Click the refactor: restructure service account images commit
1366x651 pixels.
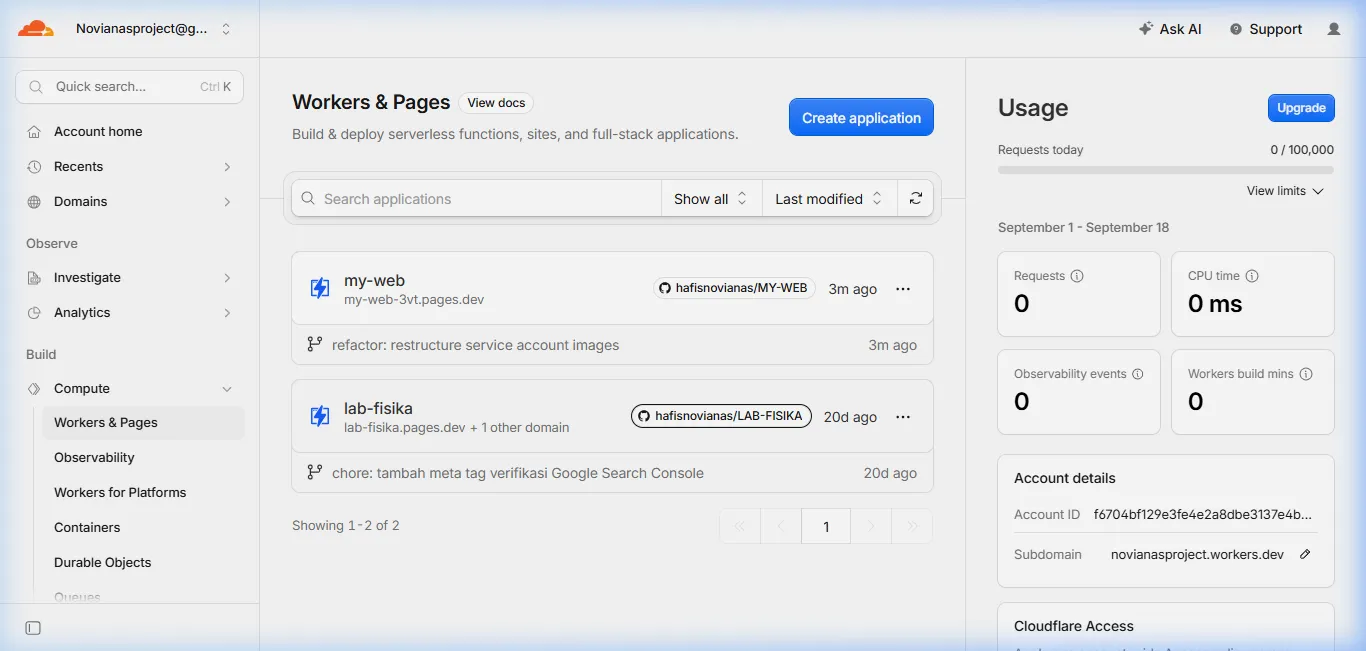pos(475,345)
